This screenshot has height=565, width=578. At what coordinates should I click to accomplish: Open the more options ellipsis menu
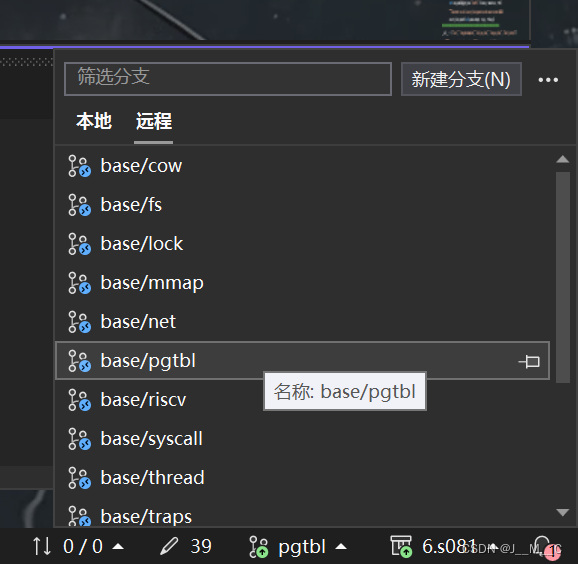pos(548,80)
